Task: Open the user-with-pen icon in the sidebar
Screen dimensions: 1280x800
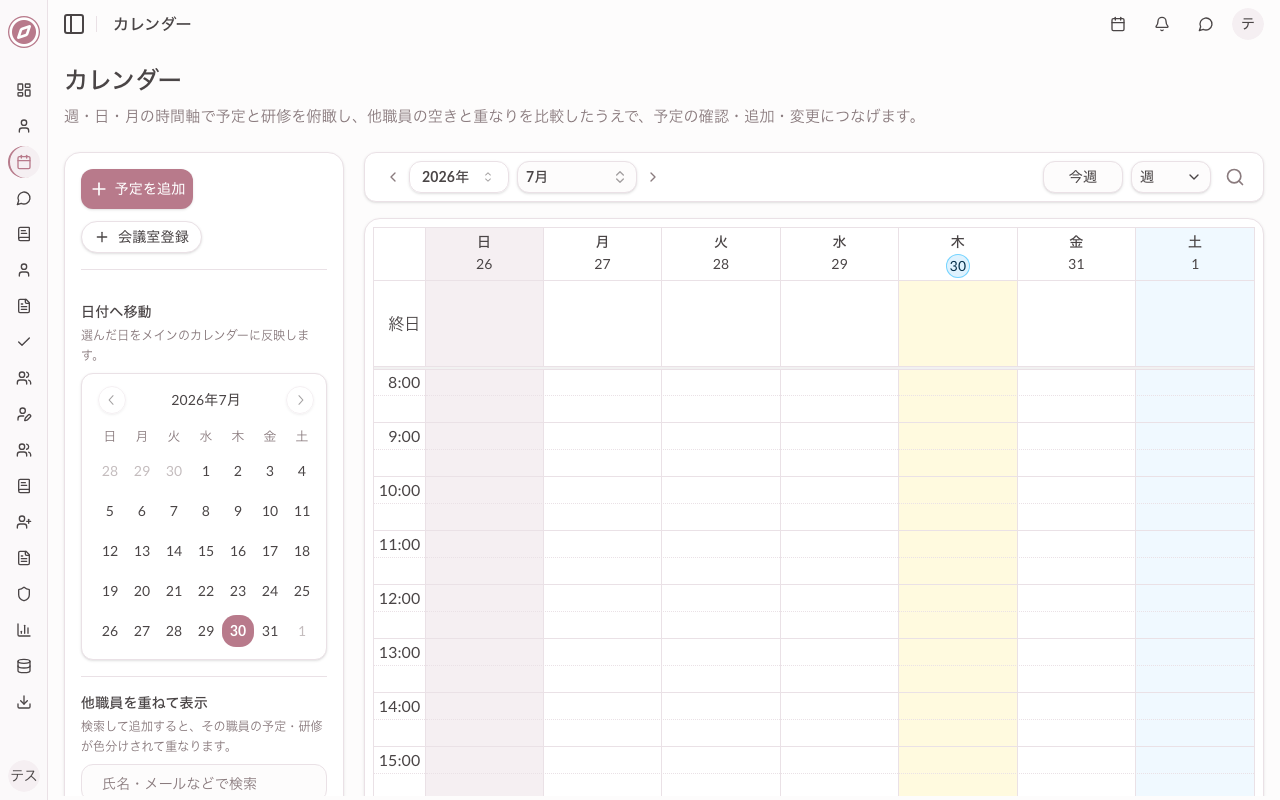Action: pos(24,414)
